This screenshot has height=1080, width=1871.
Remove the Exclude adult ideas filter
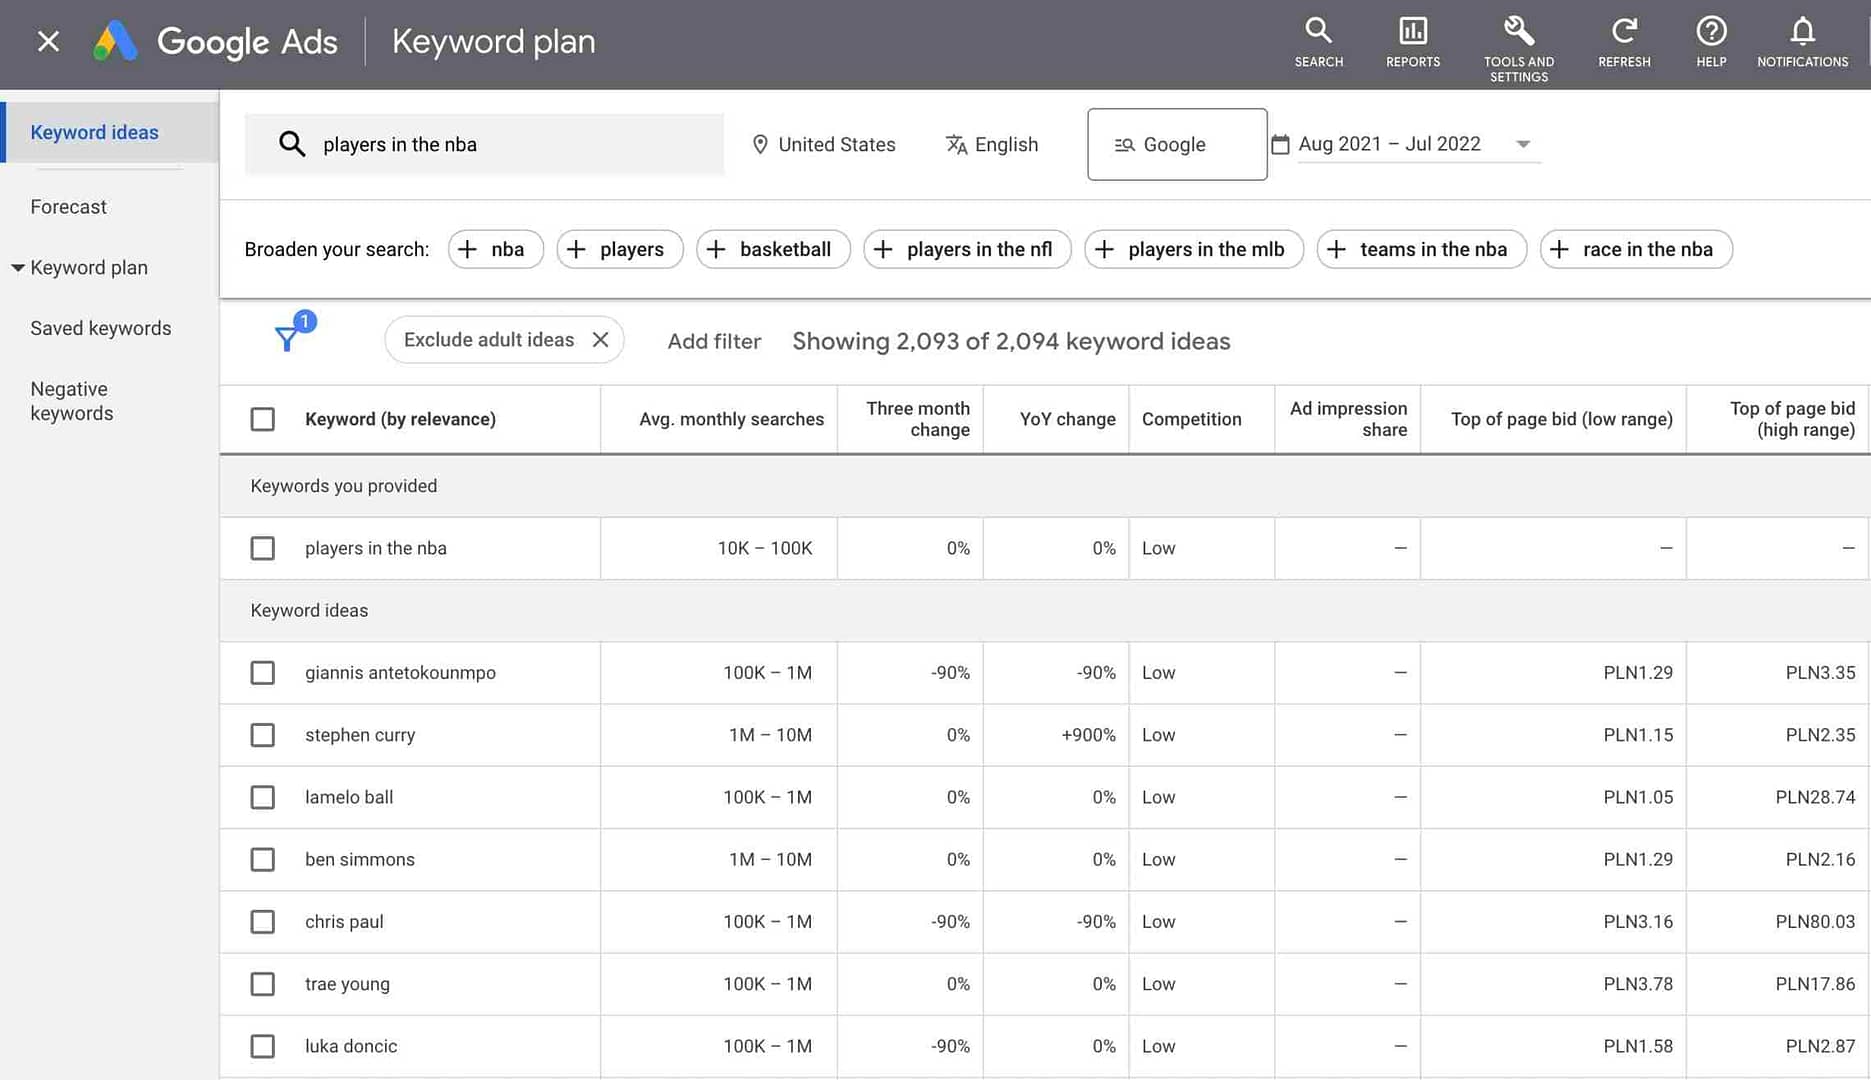(600, 340)
